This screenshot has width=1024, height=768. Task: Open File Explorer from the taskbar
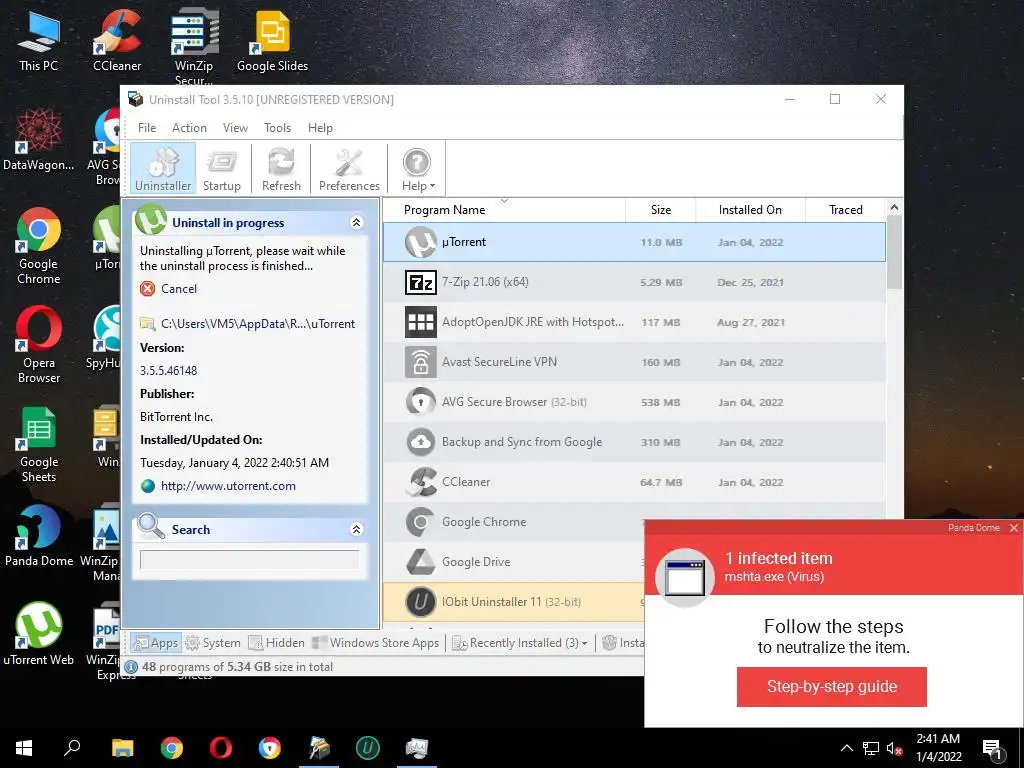(122, 748)
